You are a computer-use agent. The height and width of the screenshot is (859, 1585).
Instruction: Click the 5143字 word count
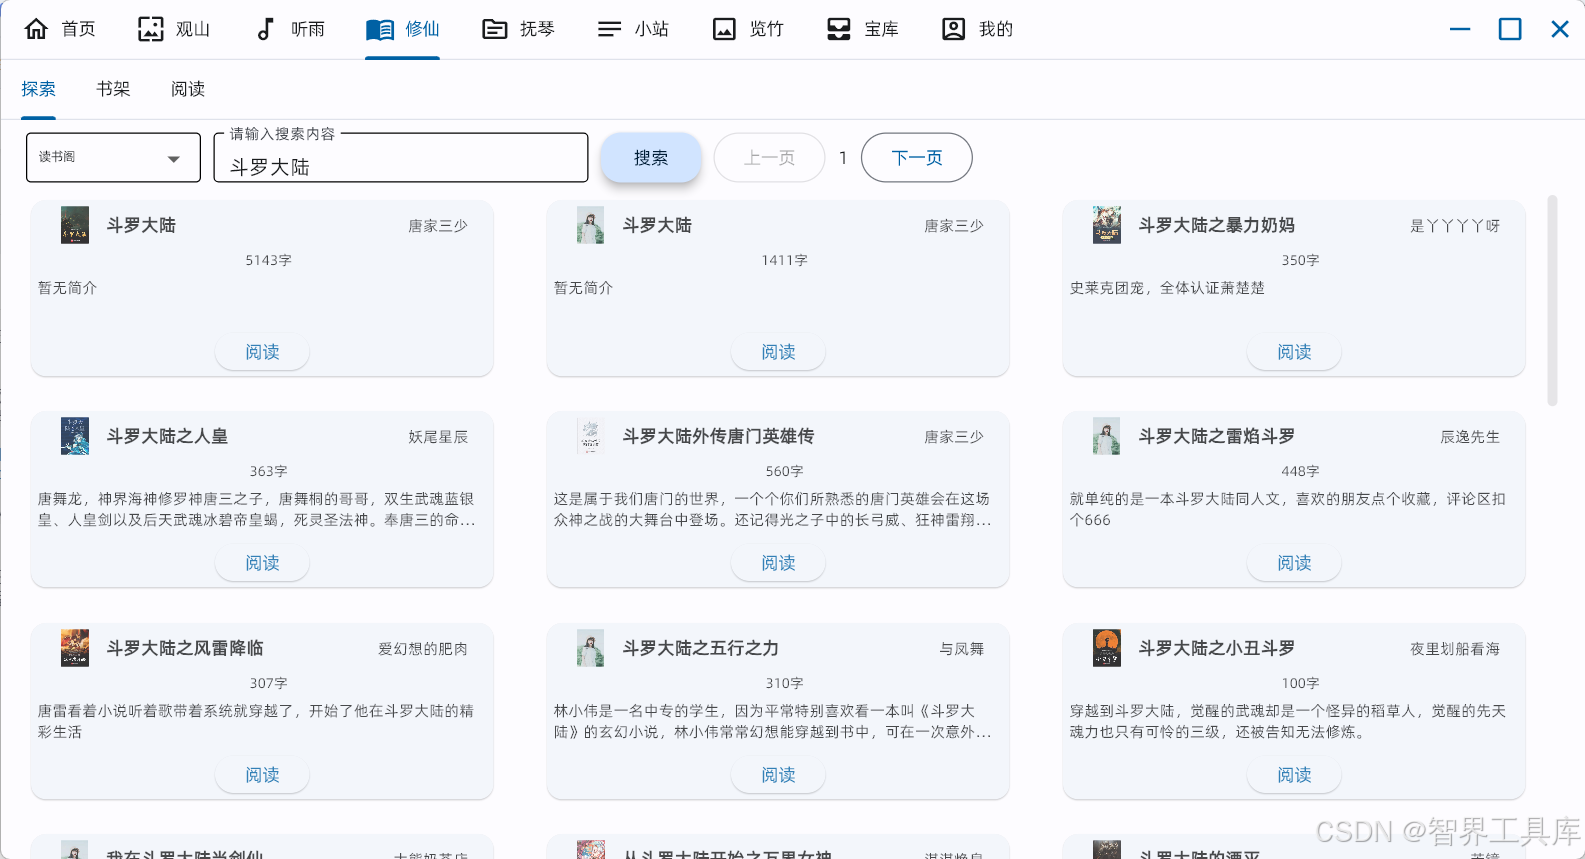click(268, 260)
